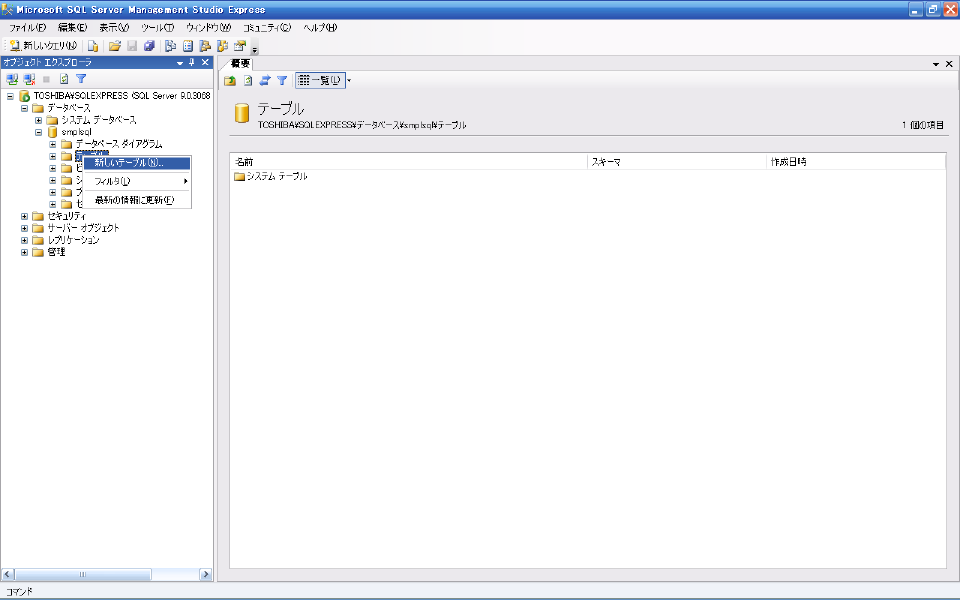Click the Object Explorer horizontal scrollbar thumb

coord(83,574)
